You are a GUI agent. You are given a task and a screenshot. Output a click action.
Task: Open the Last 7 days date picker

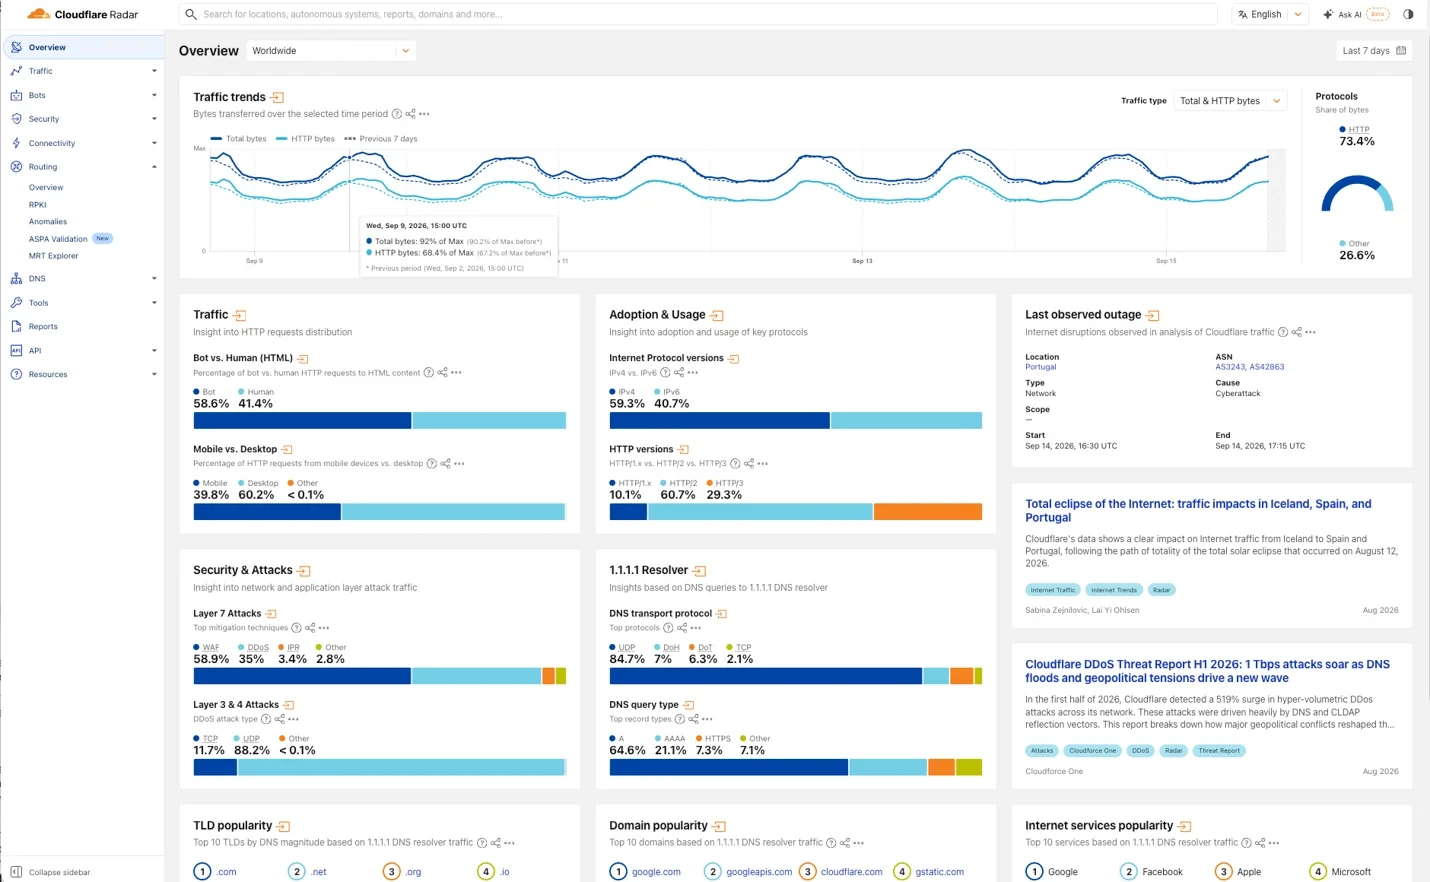[x=1374, y=51]
